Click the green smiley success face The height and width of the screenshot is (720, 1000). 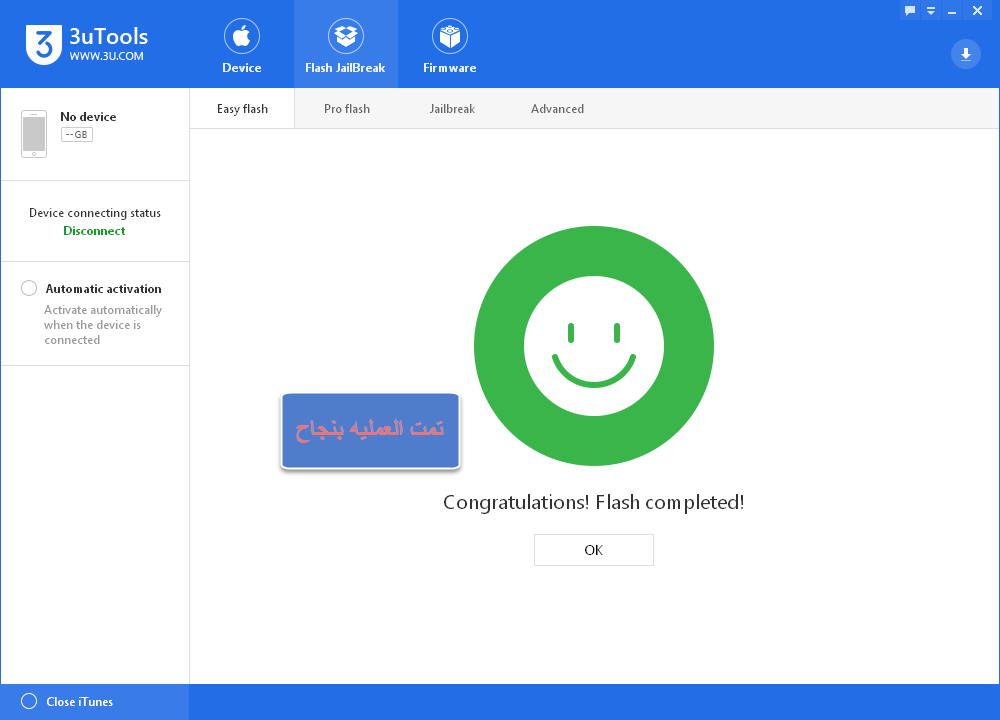[x=594, y=346]
